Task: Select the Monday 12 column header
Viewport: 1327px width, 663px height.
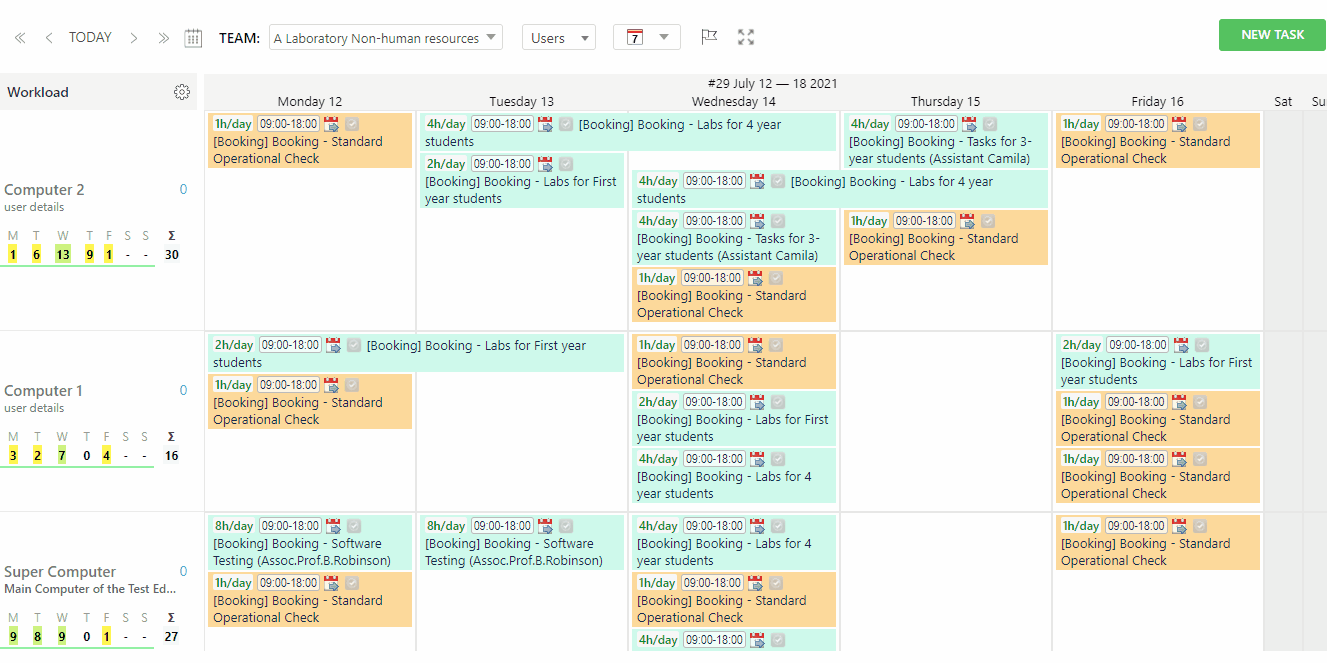Action: coord(310,102)
